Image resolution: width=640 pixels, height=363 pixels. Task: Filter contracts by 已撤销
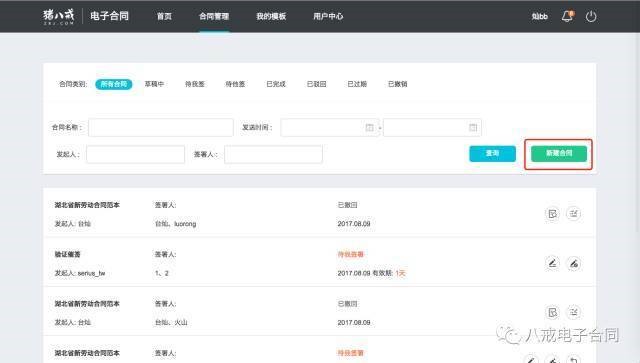pyautogui.click(x=398, y=84)
